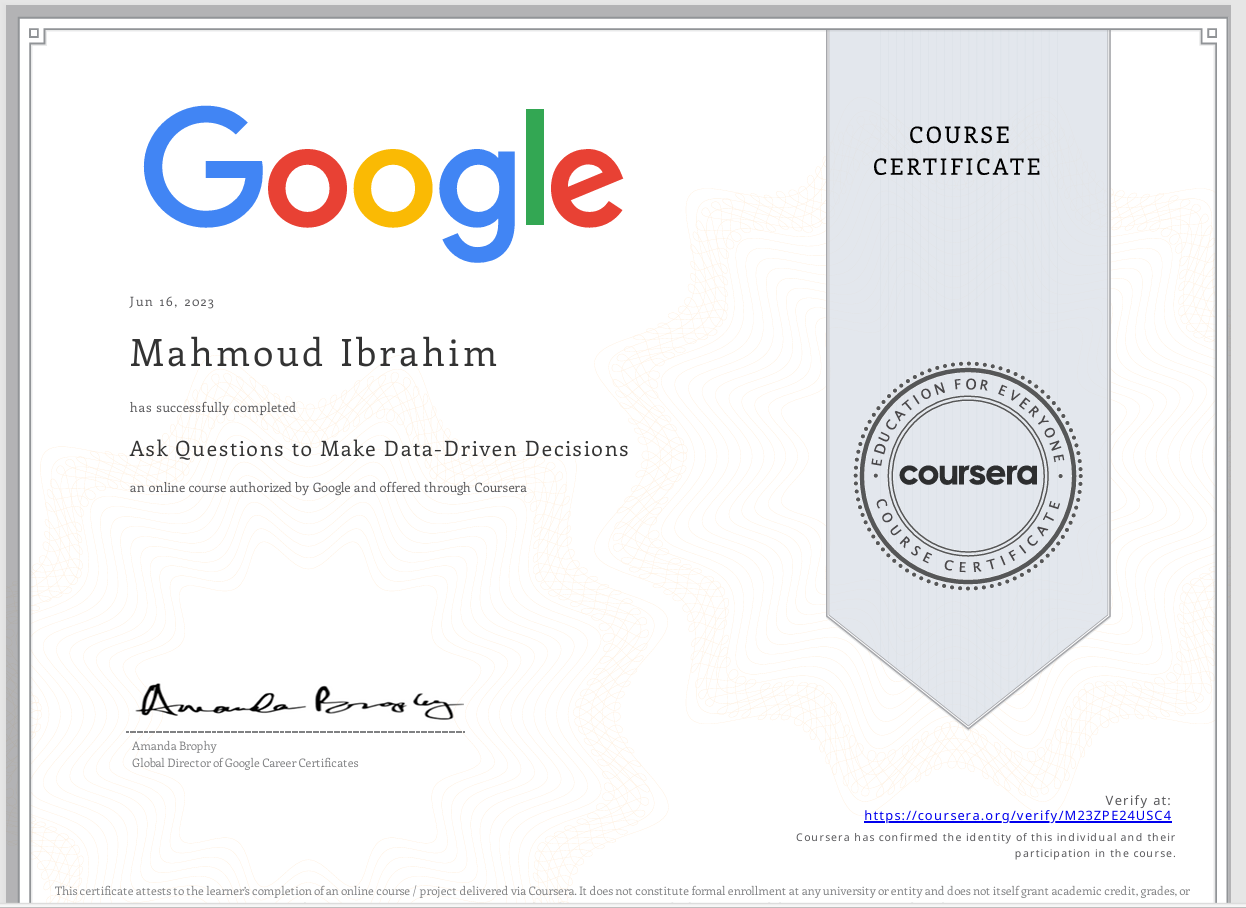Screen dimensions: 1246x908
Task: Click the Google logo
Action: click(383, 185)
